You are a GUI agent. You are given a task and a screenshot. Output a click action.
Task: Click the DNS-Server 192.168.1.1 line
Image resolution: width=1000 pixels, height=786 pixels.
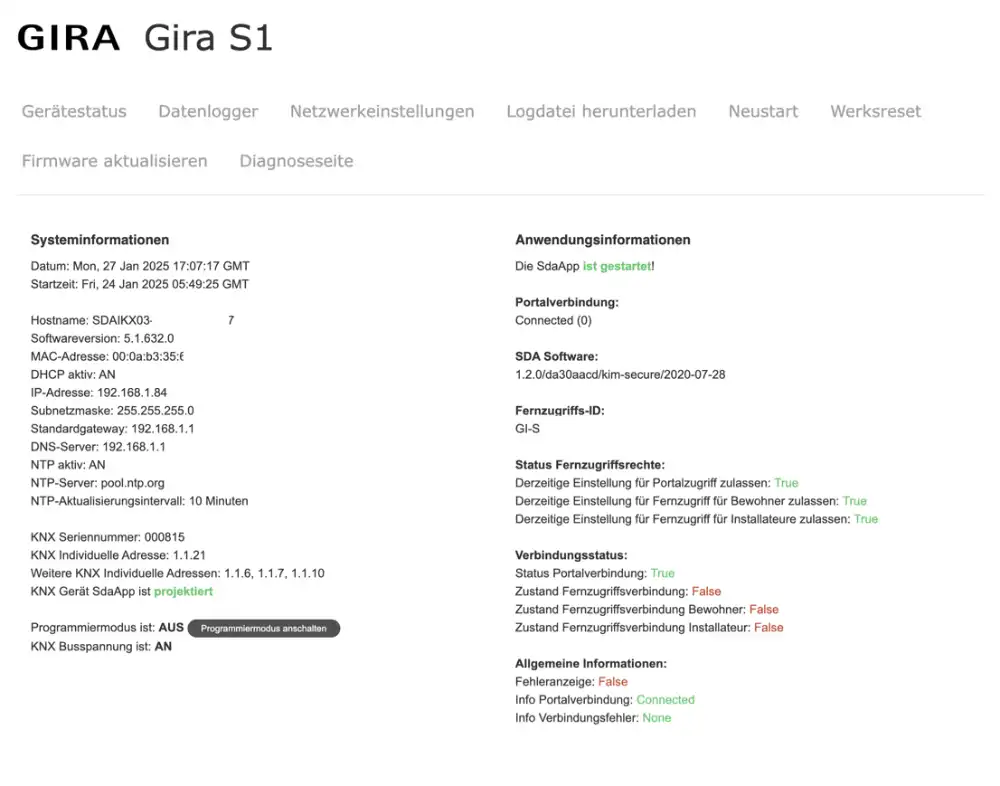pyautogui.click(x=98, y=447)
